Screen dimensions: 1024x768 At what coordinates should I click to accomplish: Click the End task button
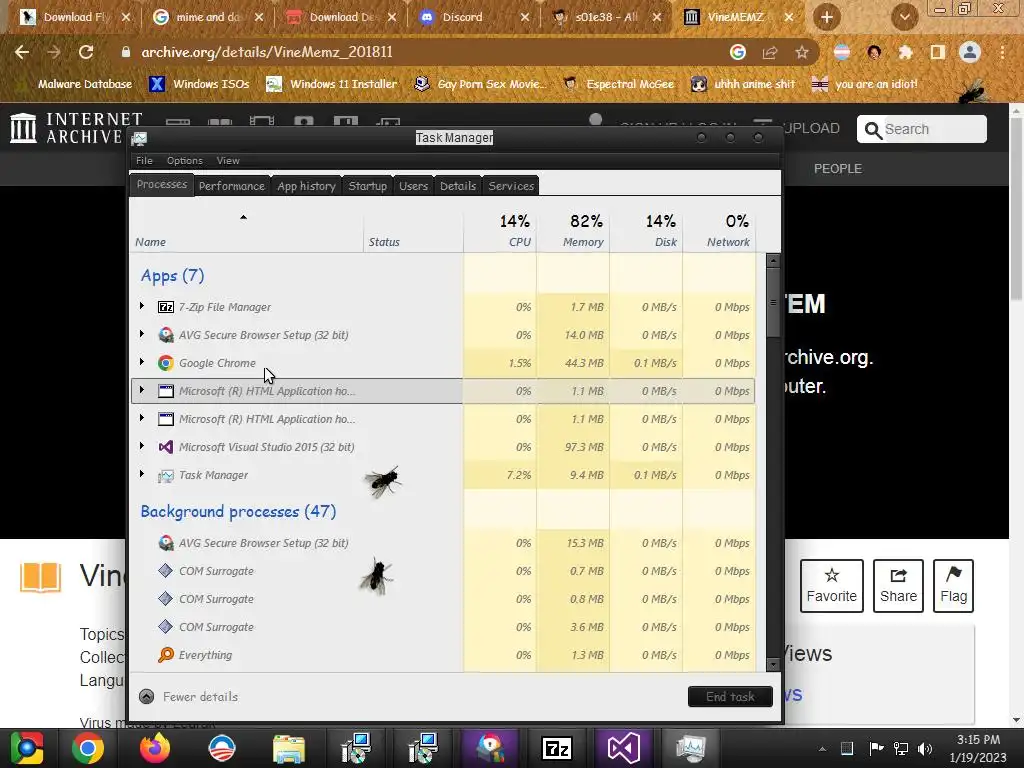pyautogui.click(x=730, y=697)
